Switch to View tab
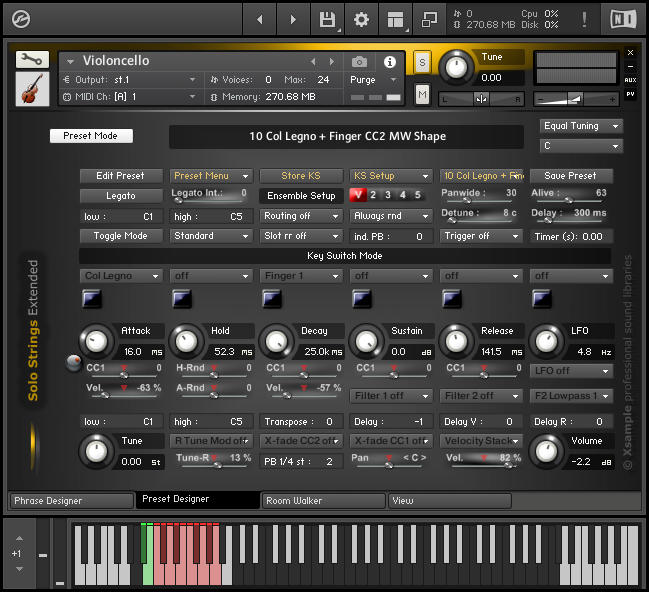Viewport: 649px width, 592px height. pyautogui.click(x=450, y=501)
